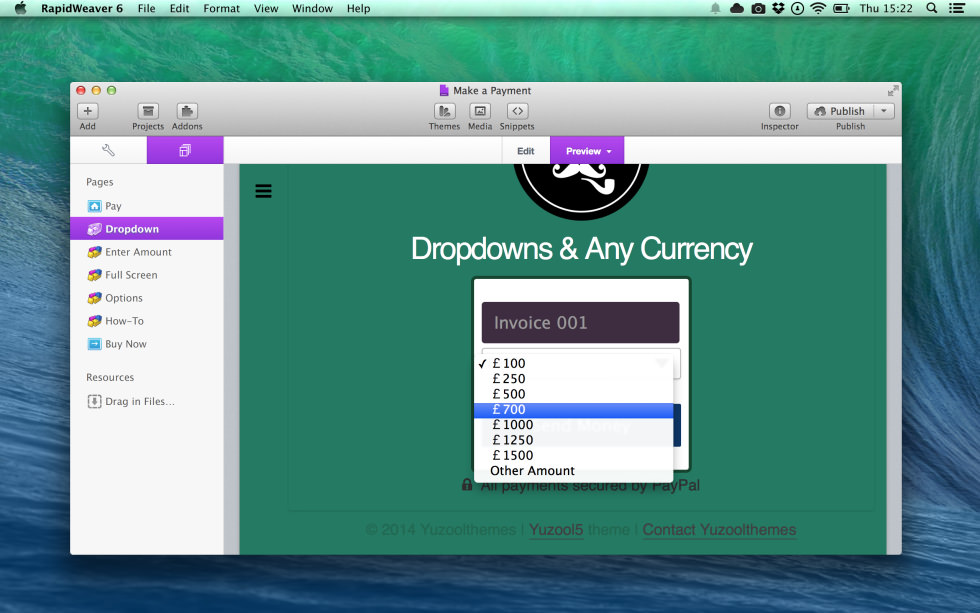
Task: Open the Media browser icon
Action: click(480, 111)
